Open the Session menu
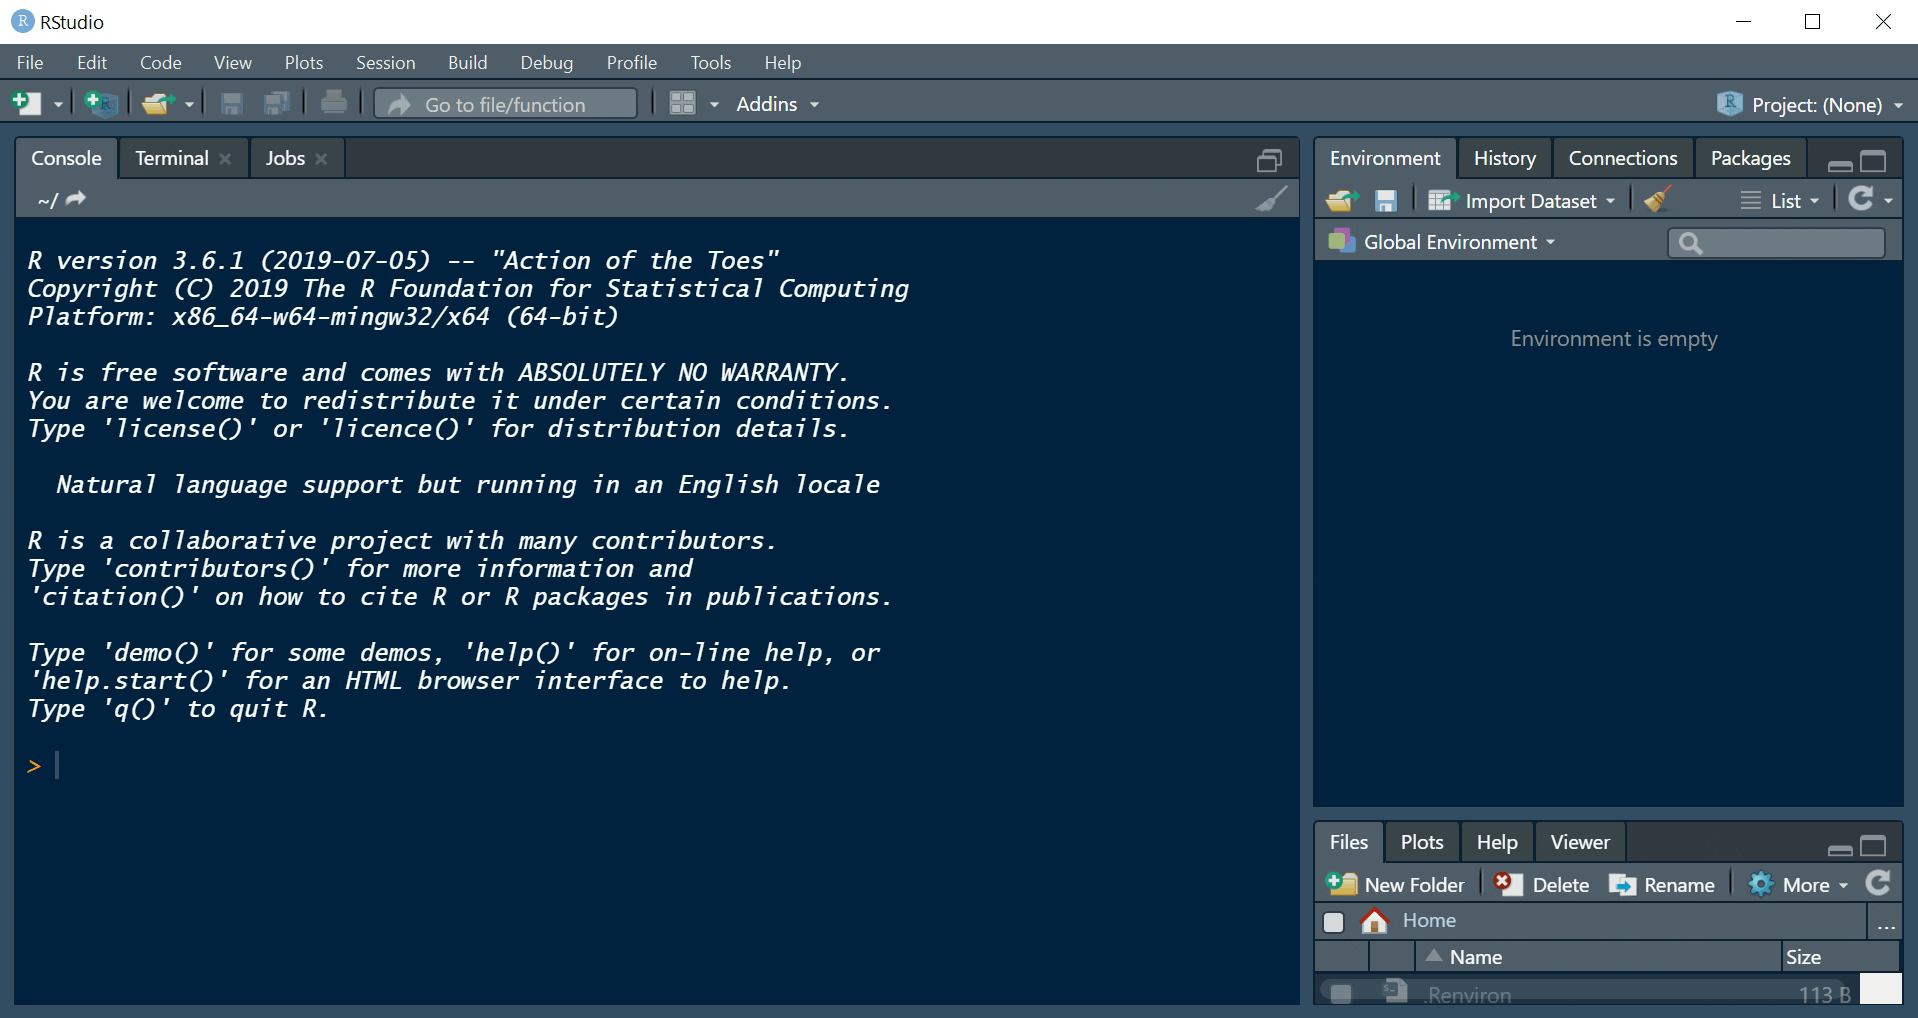 [x=385, y=62]
